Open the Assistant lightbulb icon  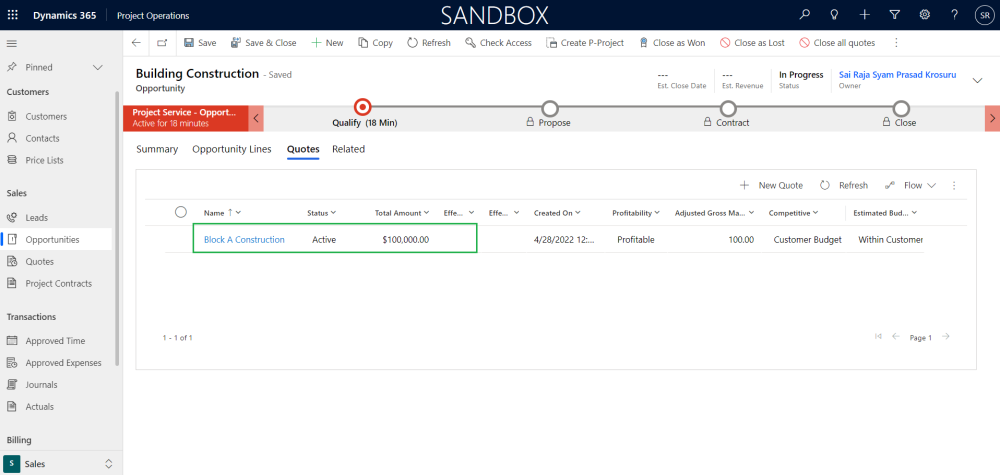coord(834,15)
